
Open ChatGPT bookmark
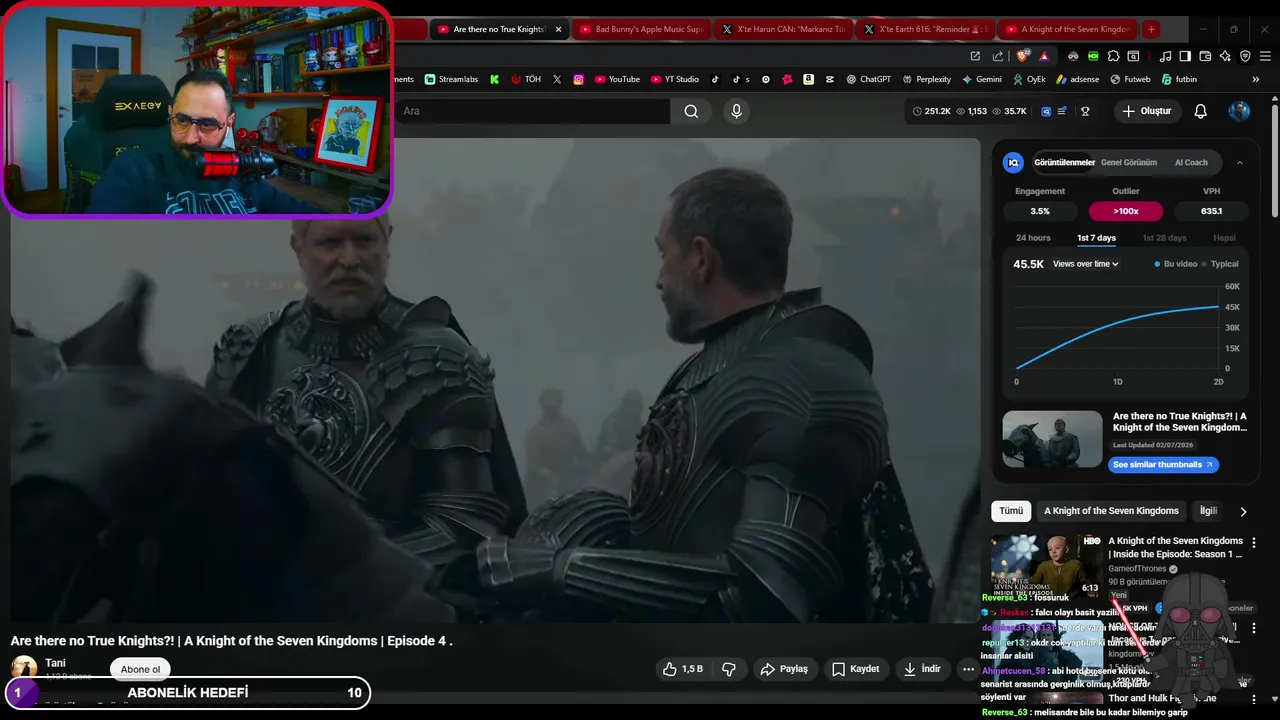click(x=868, y=79)
